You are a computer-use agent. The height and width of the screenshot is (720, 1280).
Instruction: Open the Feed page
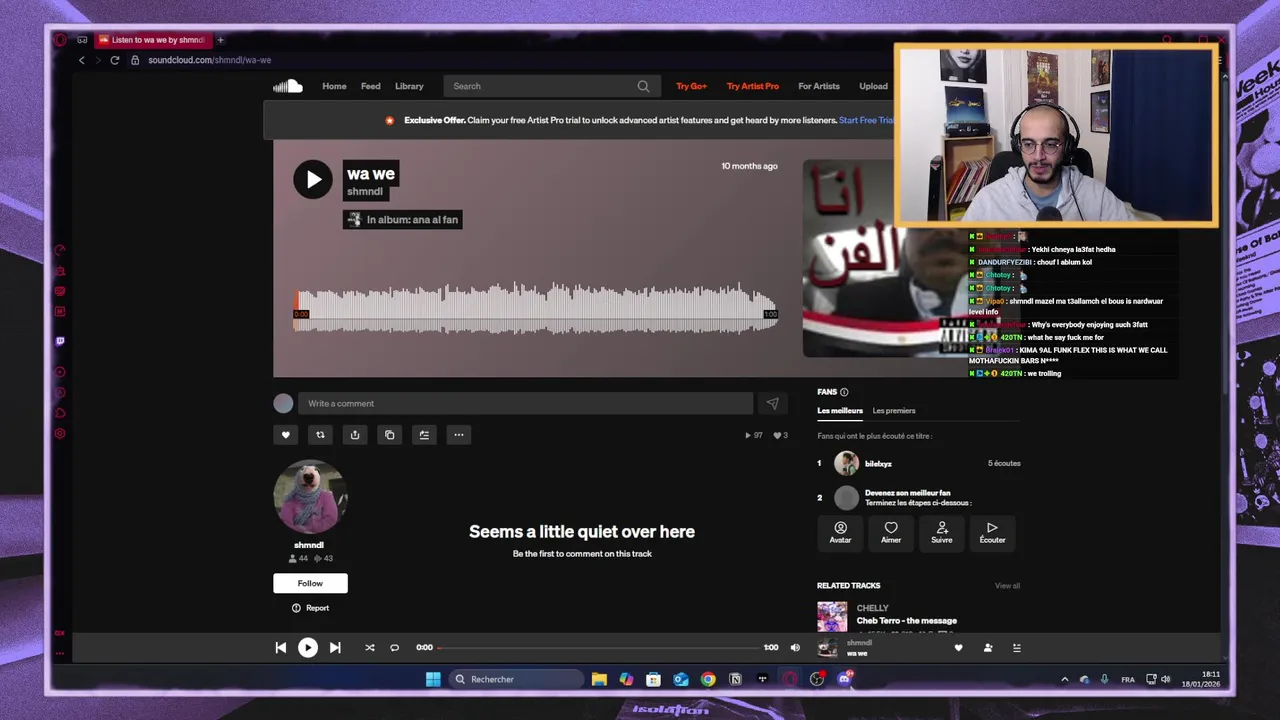coord(370,86)
